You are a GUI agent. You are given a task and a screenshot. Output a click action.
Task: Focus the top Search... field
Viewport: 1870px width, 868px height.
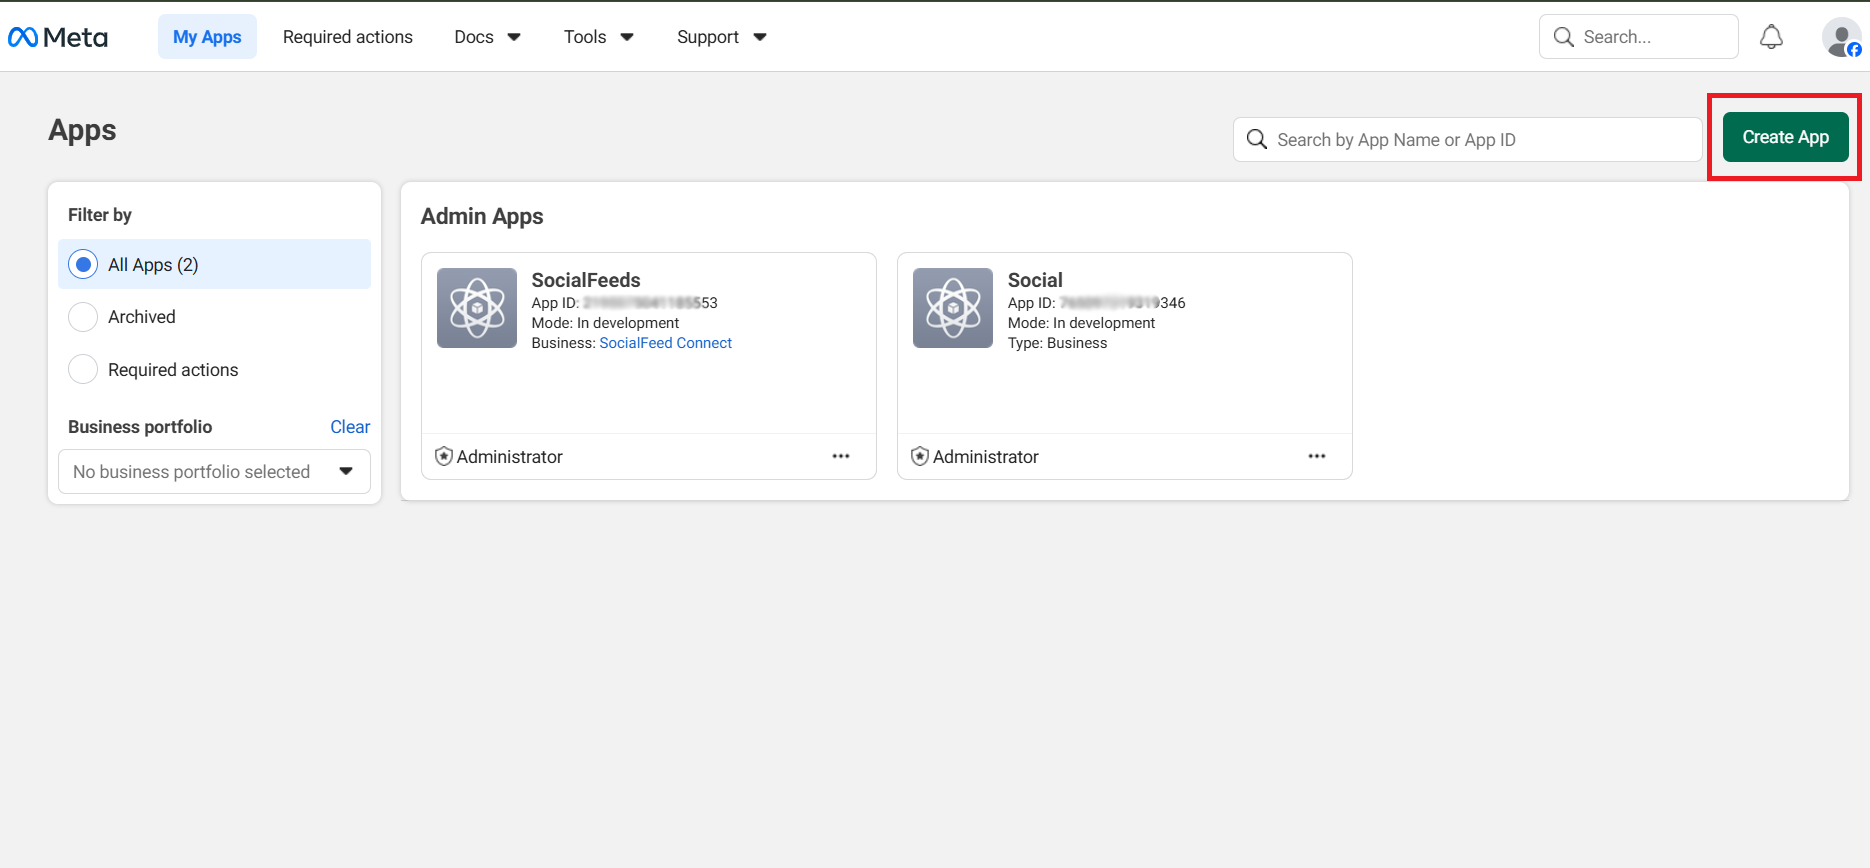click(1638, 37)
